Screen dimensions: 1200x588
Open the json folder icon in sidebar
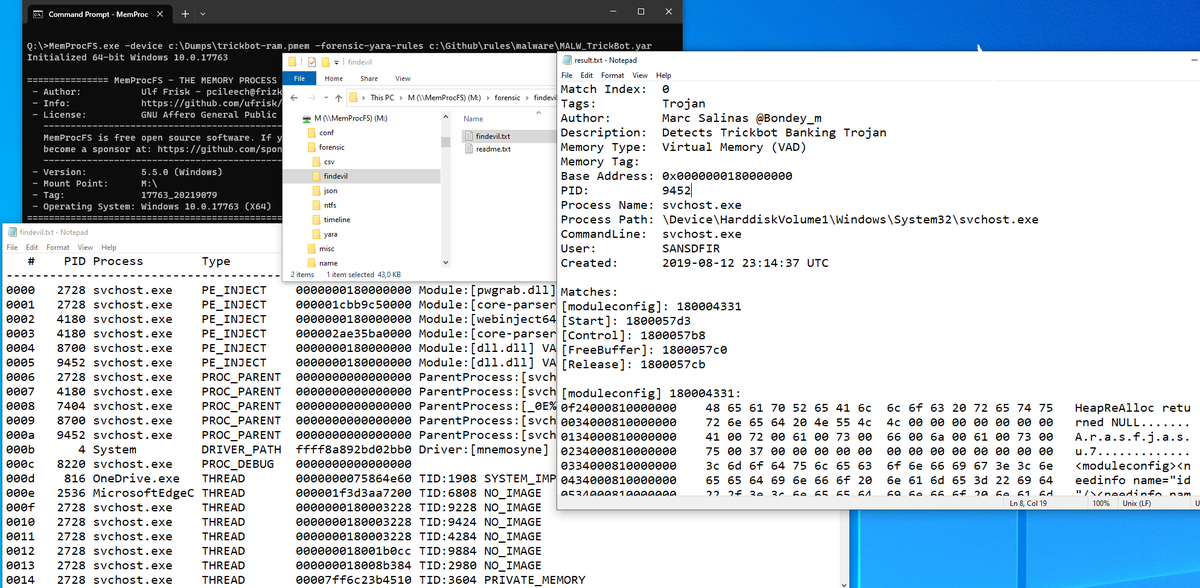pos(318,190)
